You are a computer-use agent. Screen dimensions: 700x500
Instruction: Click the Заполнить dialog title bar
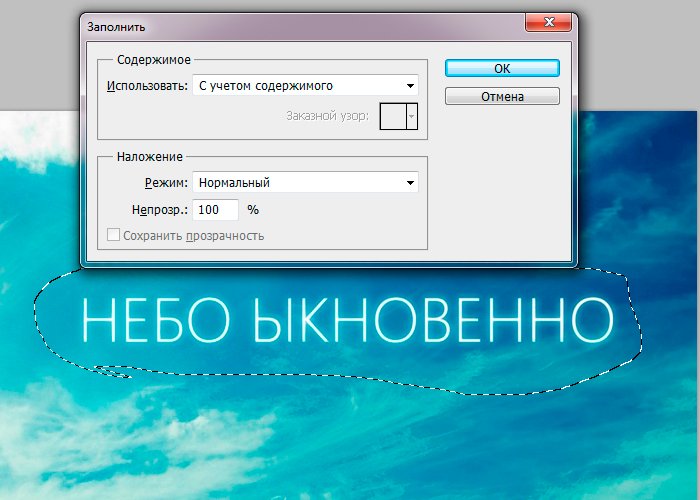[x=300, y=23]
